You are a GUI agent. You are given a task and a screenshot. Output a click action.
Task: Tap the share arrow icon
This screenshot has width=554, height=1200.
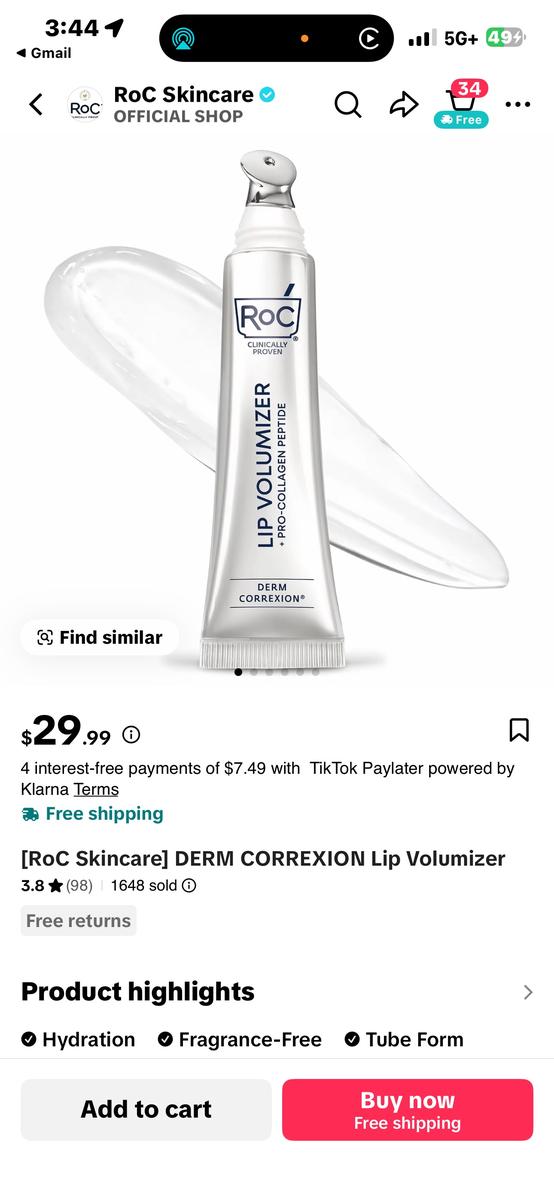[404, 104]
